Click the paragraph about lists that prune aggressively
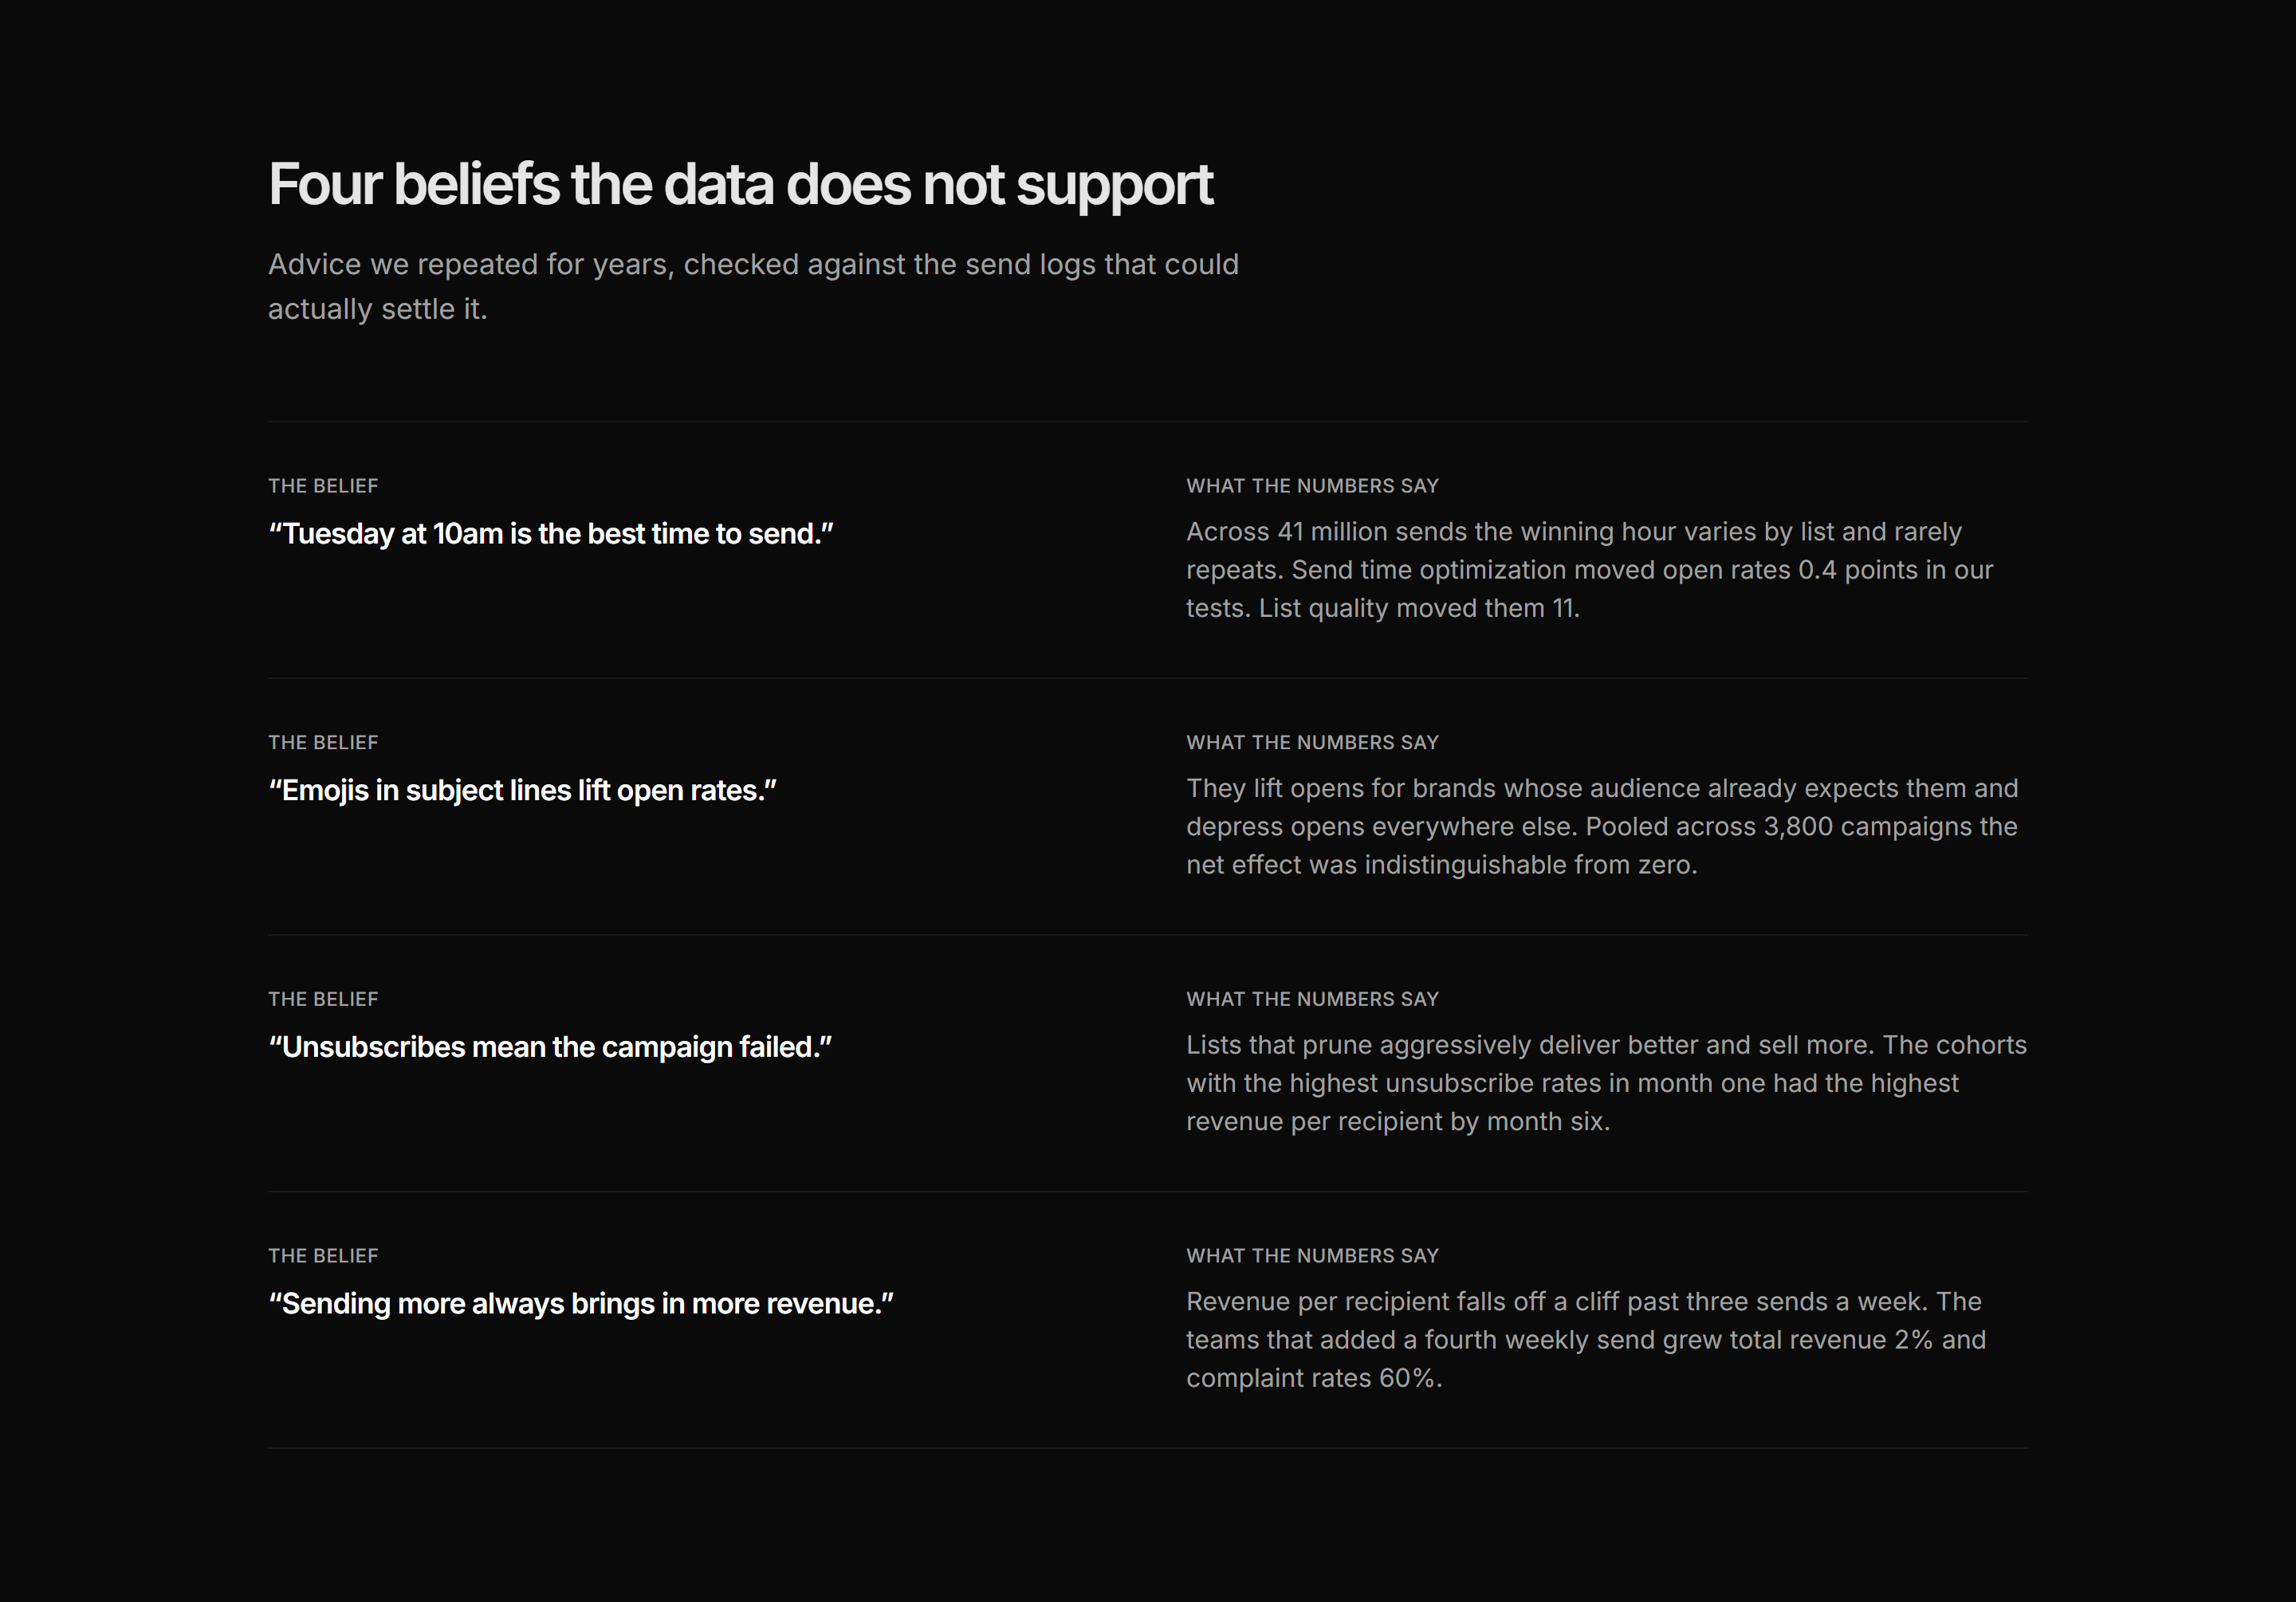This screenshot has height=1602, width=2296. (x=1606, y=1083)
